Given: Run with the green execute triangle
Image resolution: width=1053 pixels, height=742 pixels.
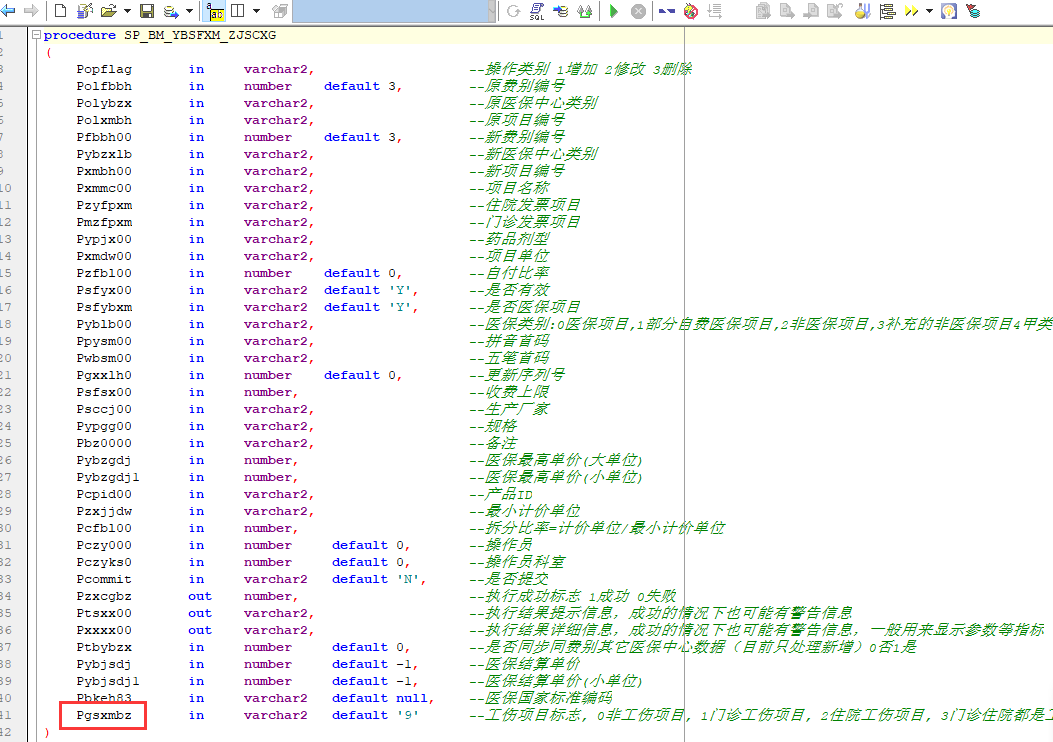Looking at the screenshot, I should [x=613, y=11].
